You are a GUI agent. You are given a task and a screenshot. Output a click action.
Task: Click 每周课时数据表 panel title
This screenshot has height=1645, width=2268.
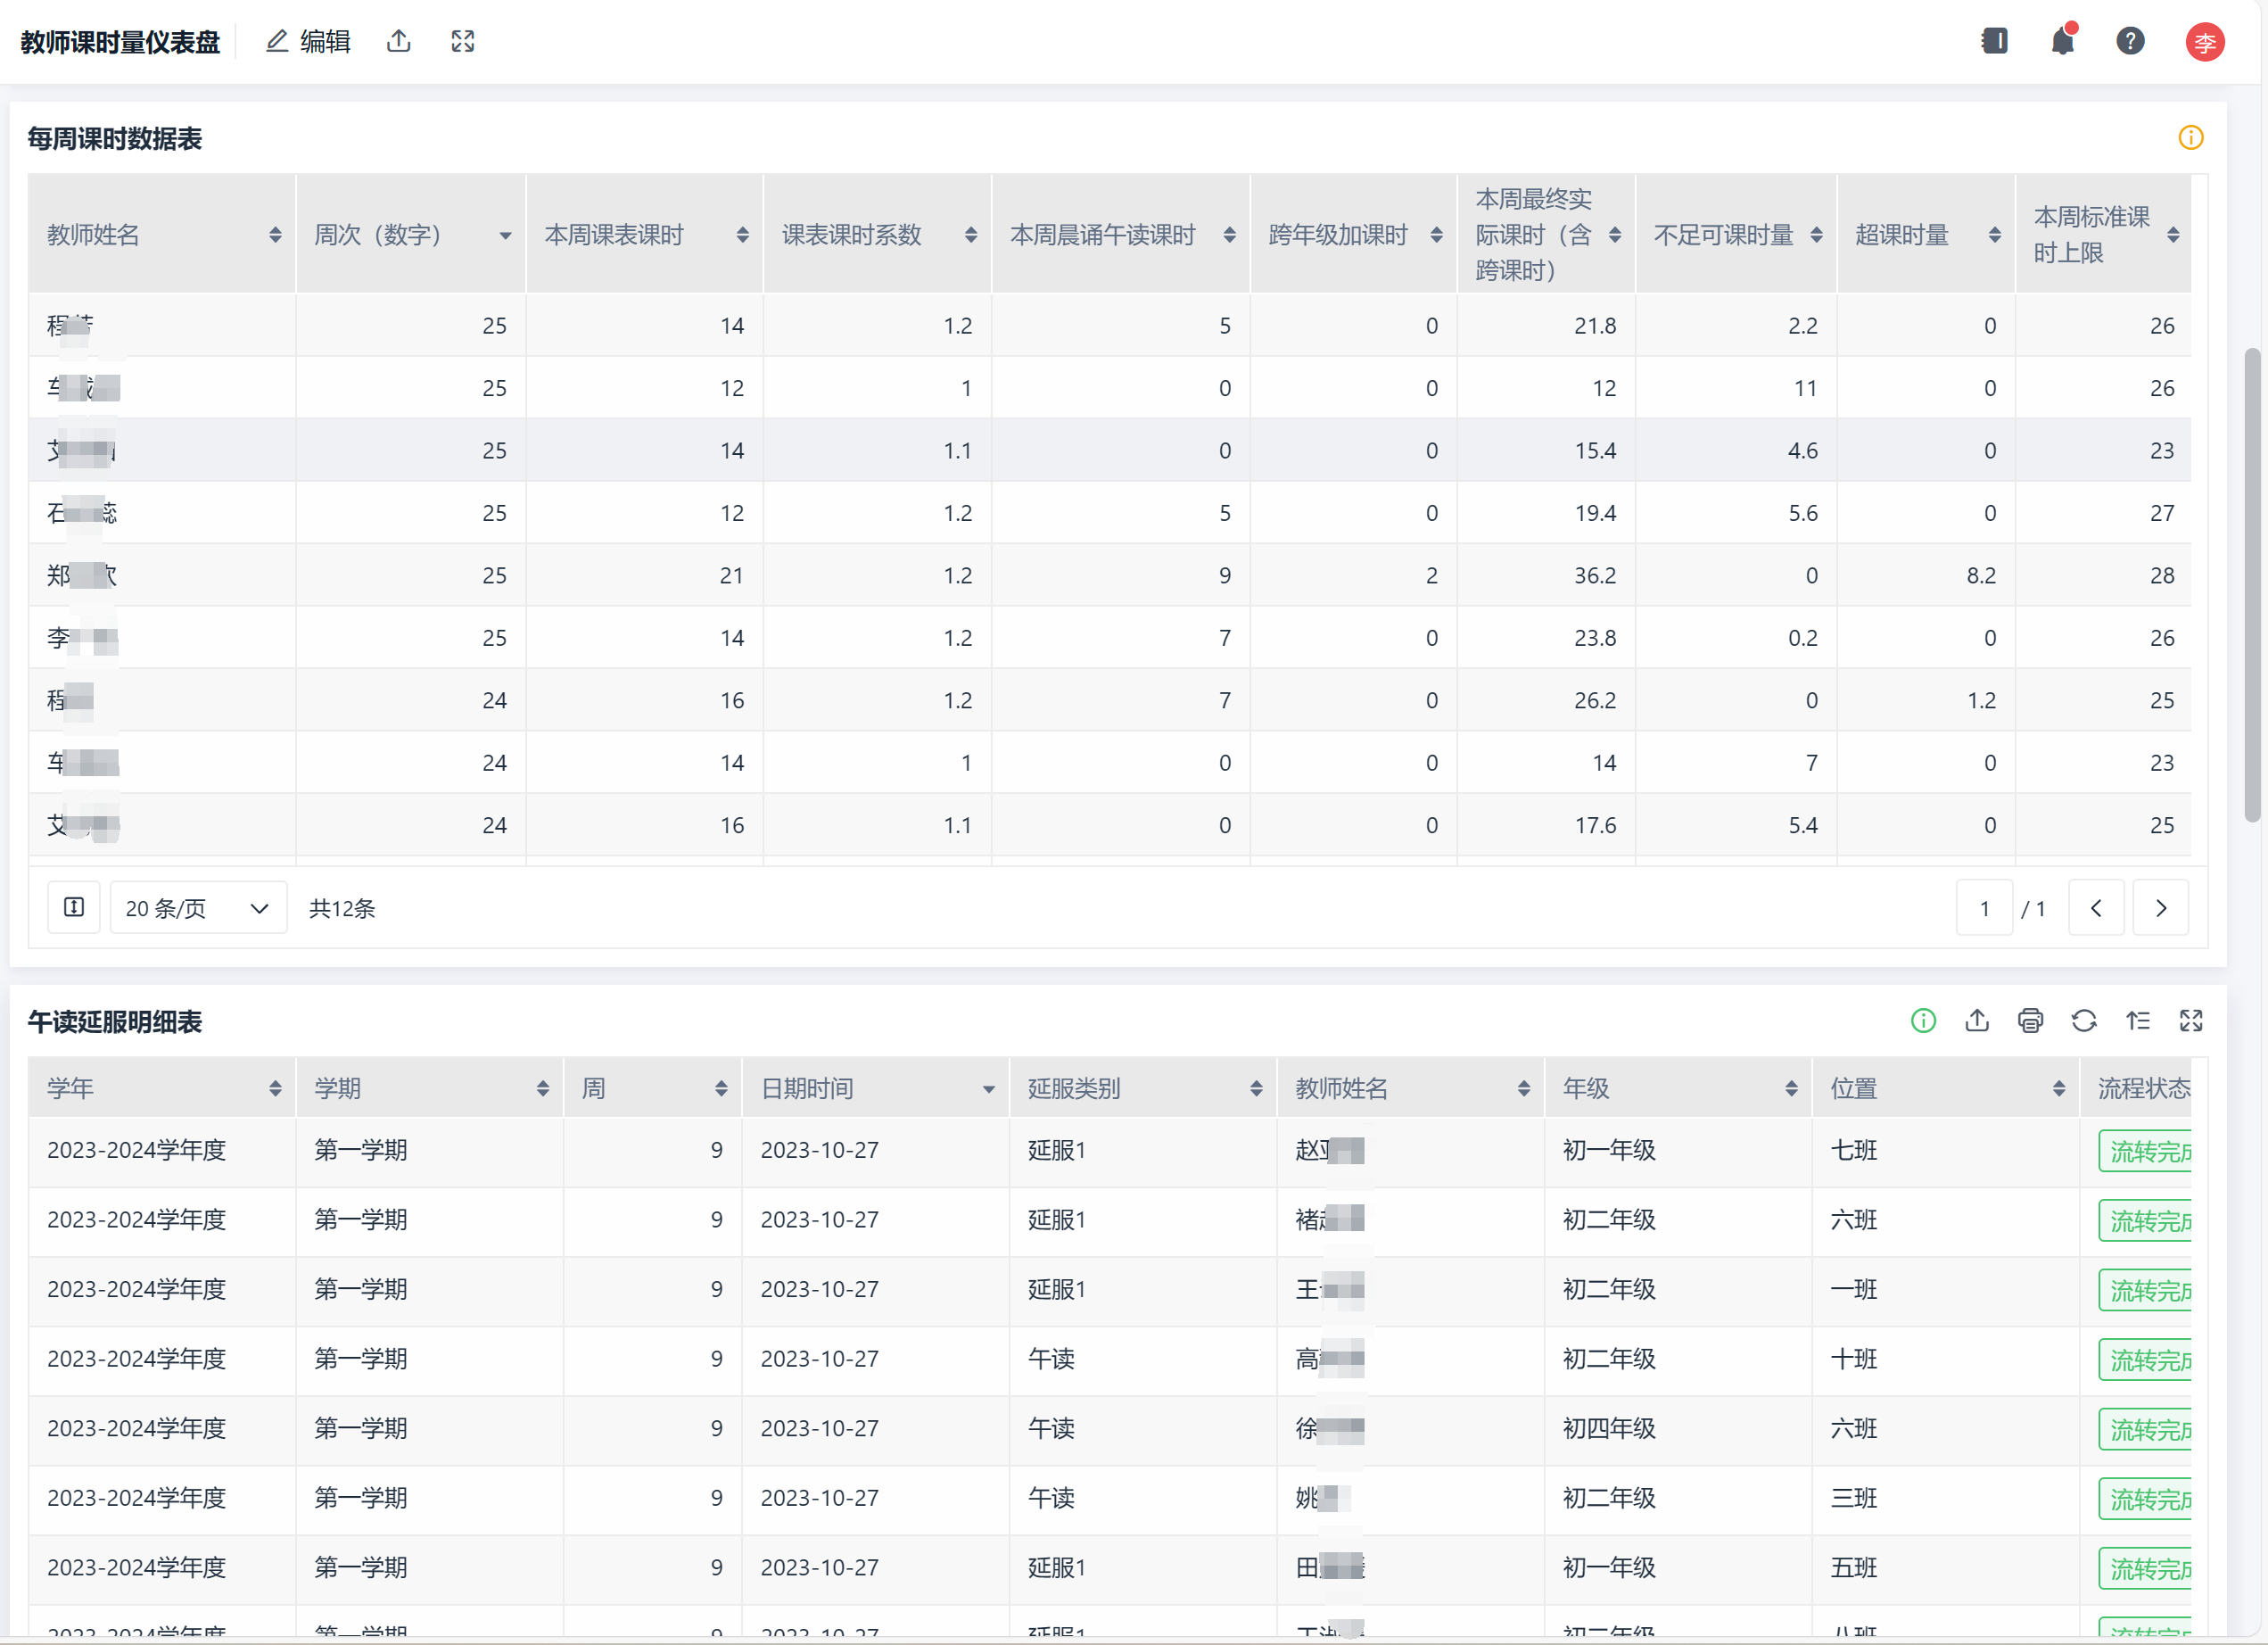point(114,138)
